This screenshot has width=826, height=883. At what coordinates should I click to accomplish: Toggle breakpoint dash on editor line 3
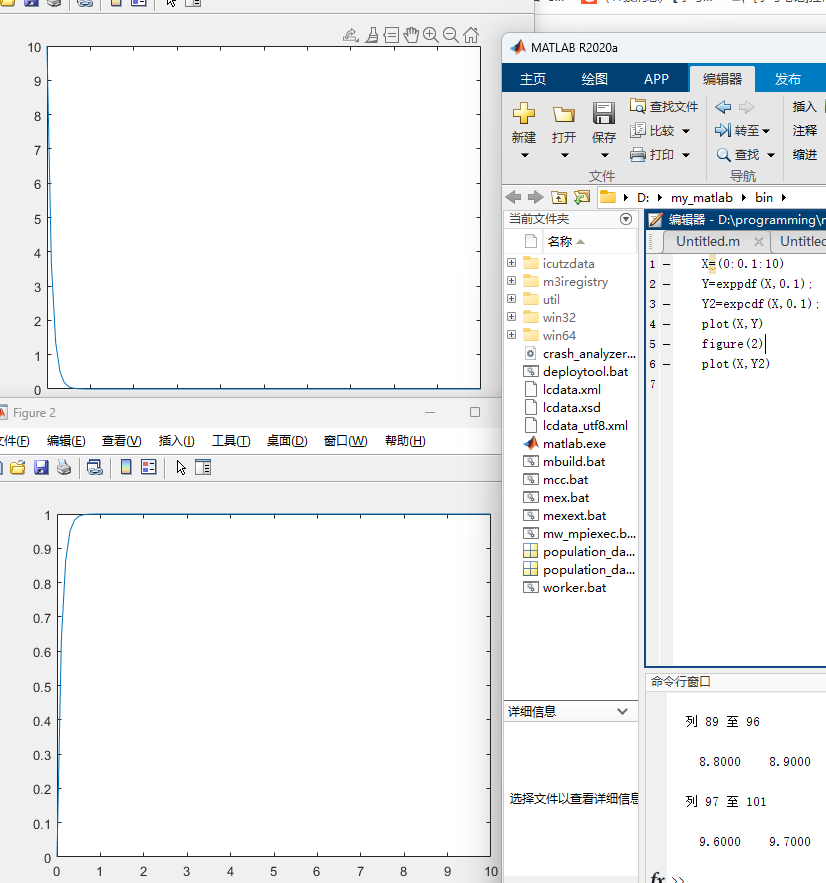coord(667,304)
